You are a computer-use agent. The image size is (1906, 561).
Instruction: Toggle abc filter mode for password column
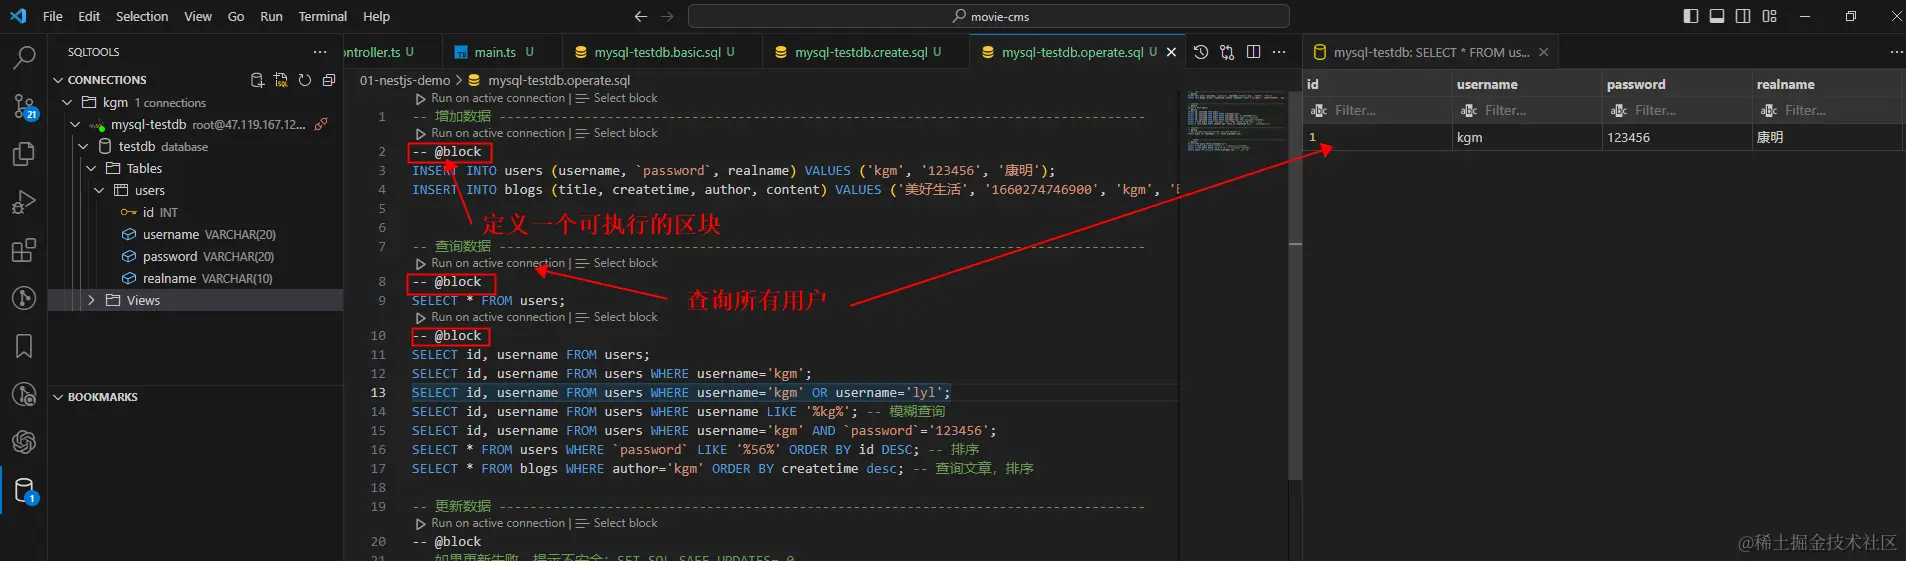[x=1619, y=111]
